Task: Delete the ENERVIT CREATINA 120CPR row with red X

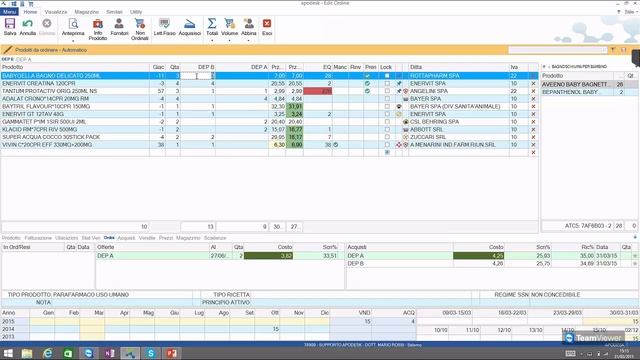Action: pos(533,83)
